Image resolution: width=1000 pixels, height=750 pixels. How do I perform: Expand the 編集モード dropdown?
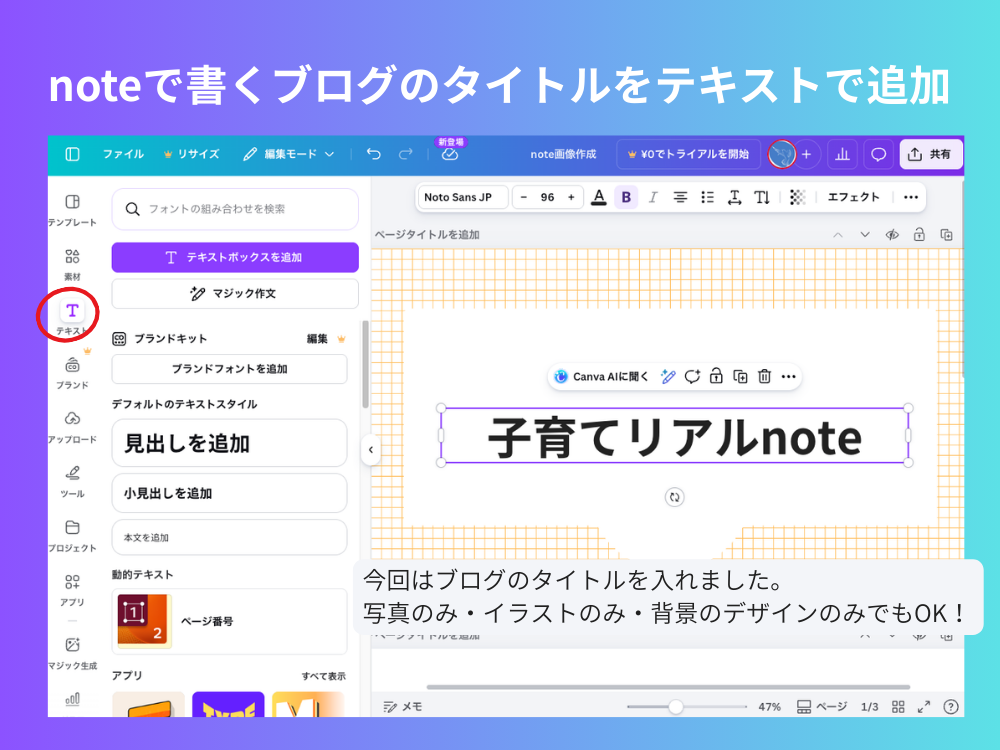[290, 154]
